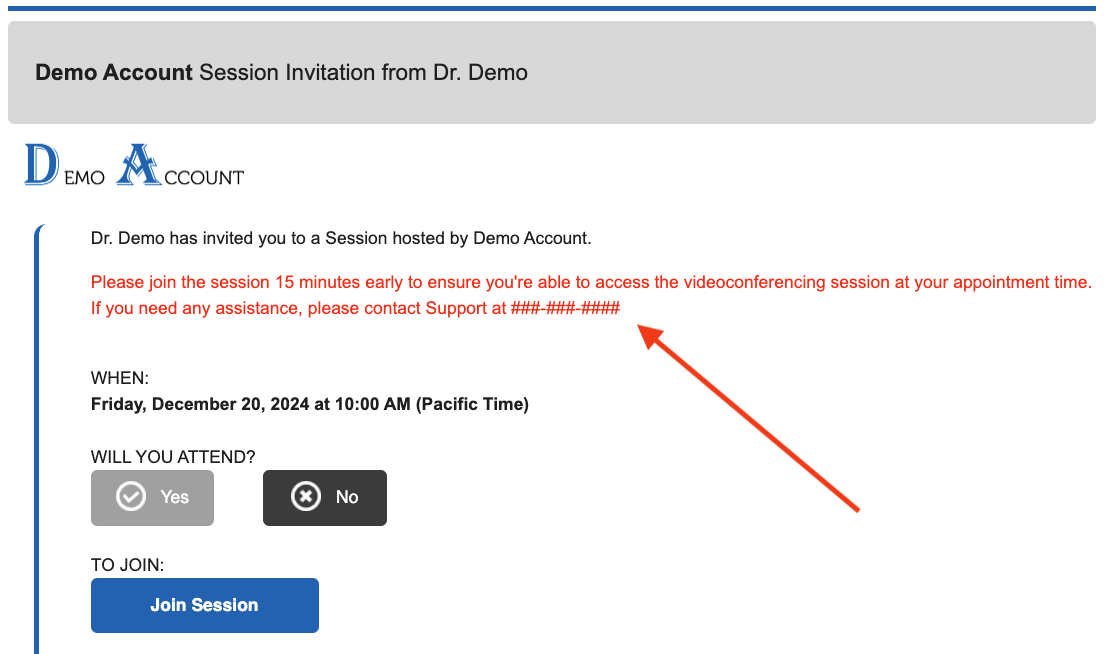Click the Dr. Demo has invited you sentence
Screen dimensions: 1104x654
pos(341,238)
